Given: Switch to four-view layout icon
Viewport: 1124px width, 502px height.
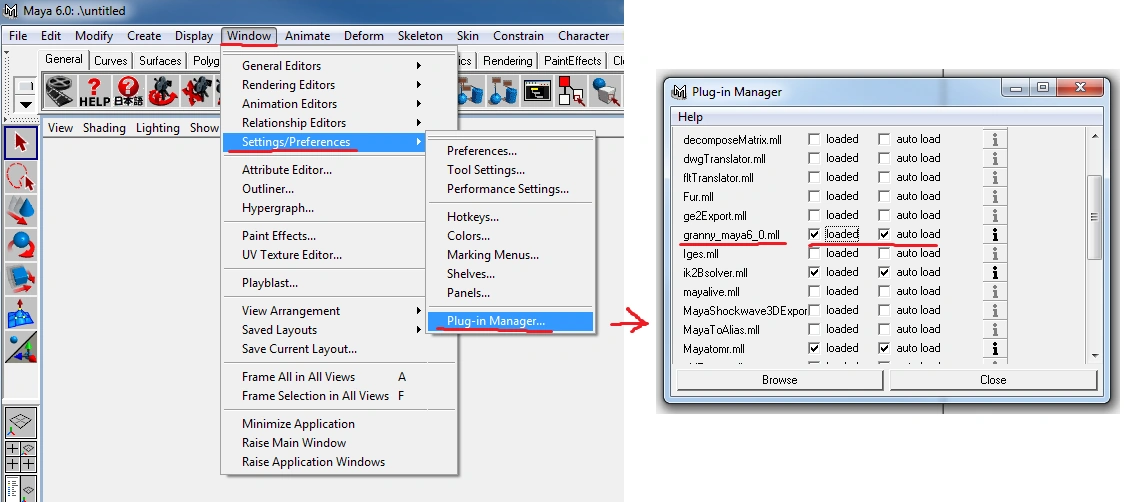Looking at the screenshot, I should (x=21, y=456).
